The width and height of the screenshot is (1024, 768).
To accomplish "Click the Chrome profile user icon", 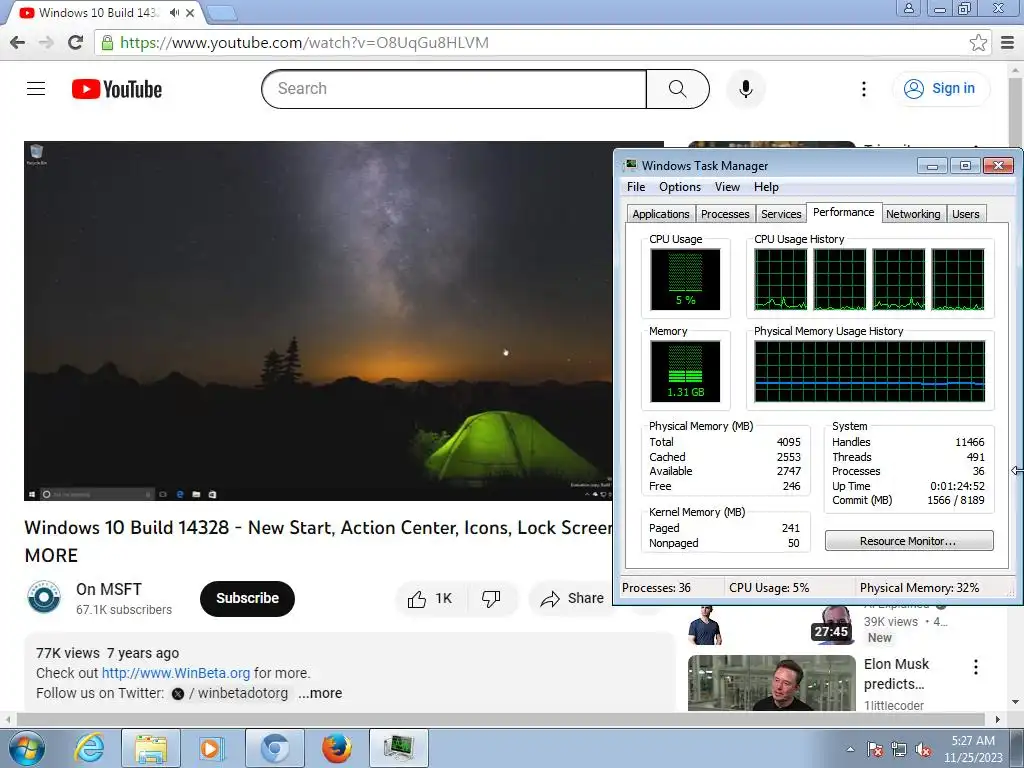I will 908,8.
